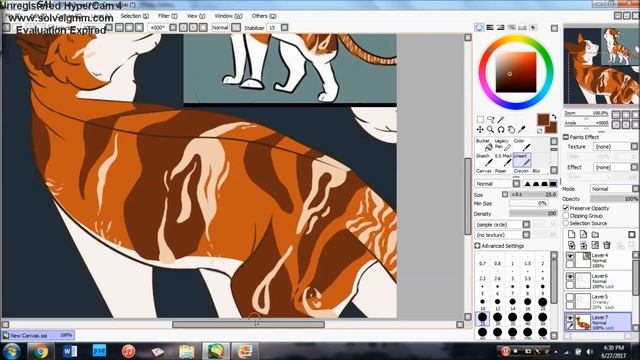640x360 pixels.
Task: Open the (simple circle) brush shape dropdown
Action: pyautogui.click(x=502, y=224)
